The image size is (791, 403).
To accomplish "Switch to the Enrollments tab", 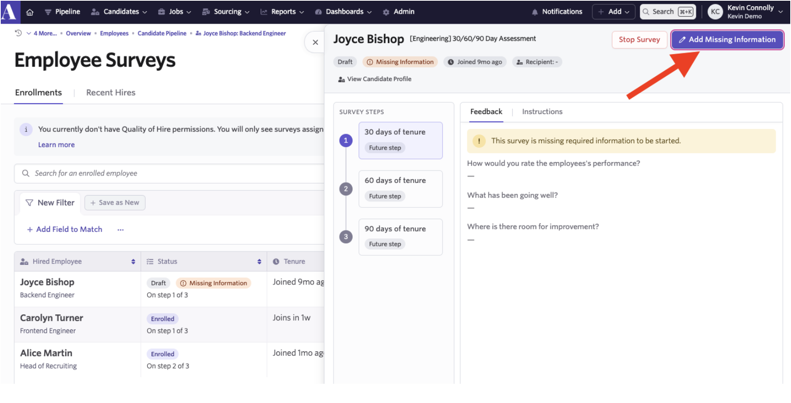I will pyautogui.click(x=38, y=93).
